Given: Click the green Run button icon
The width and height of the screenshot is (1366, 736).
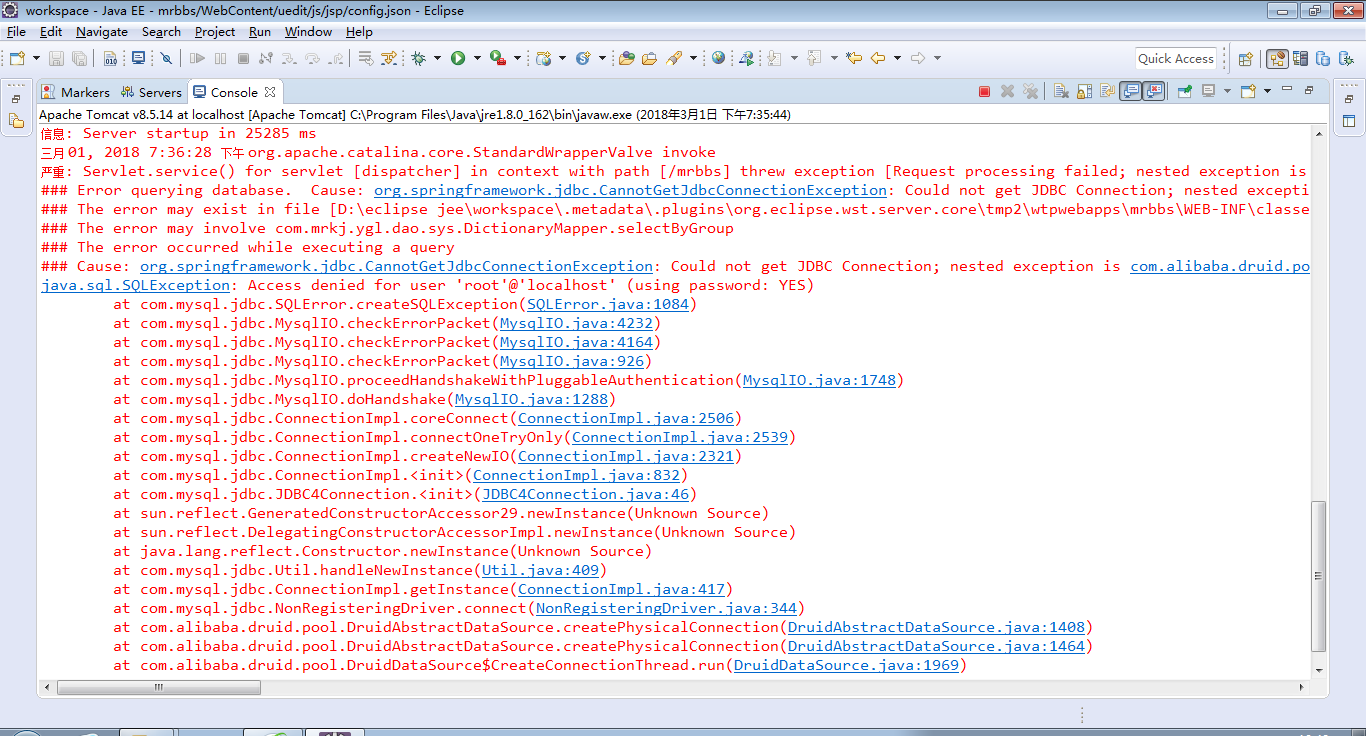Looking at the screenshot, I should (x=458, y=58).
